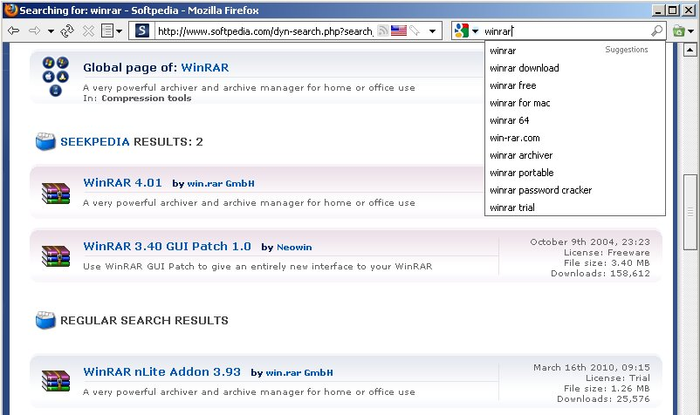Image resolution: width=700 pixels, height=415 pixels.
Task: Click the vertical scrollbar thumb
Action: (x=690, y=212)
